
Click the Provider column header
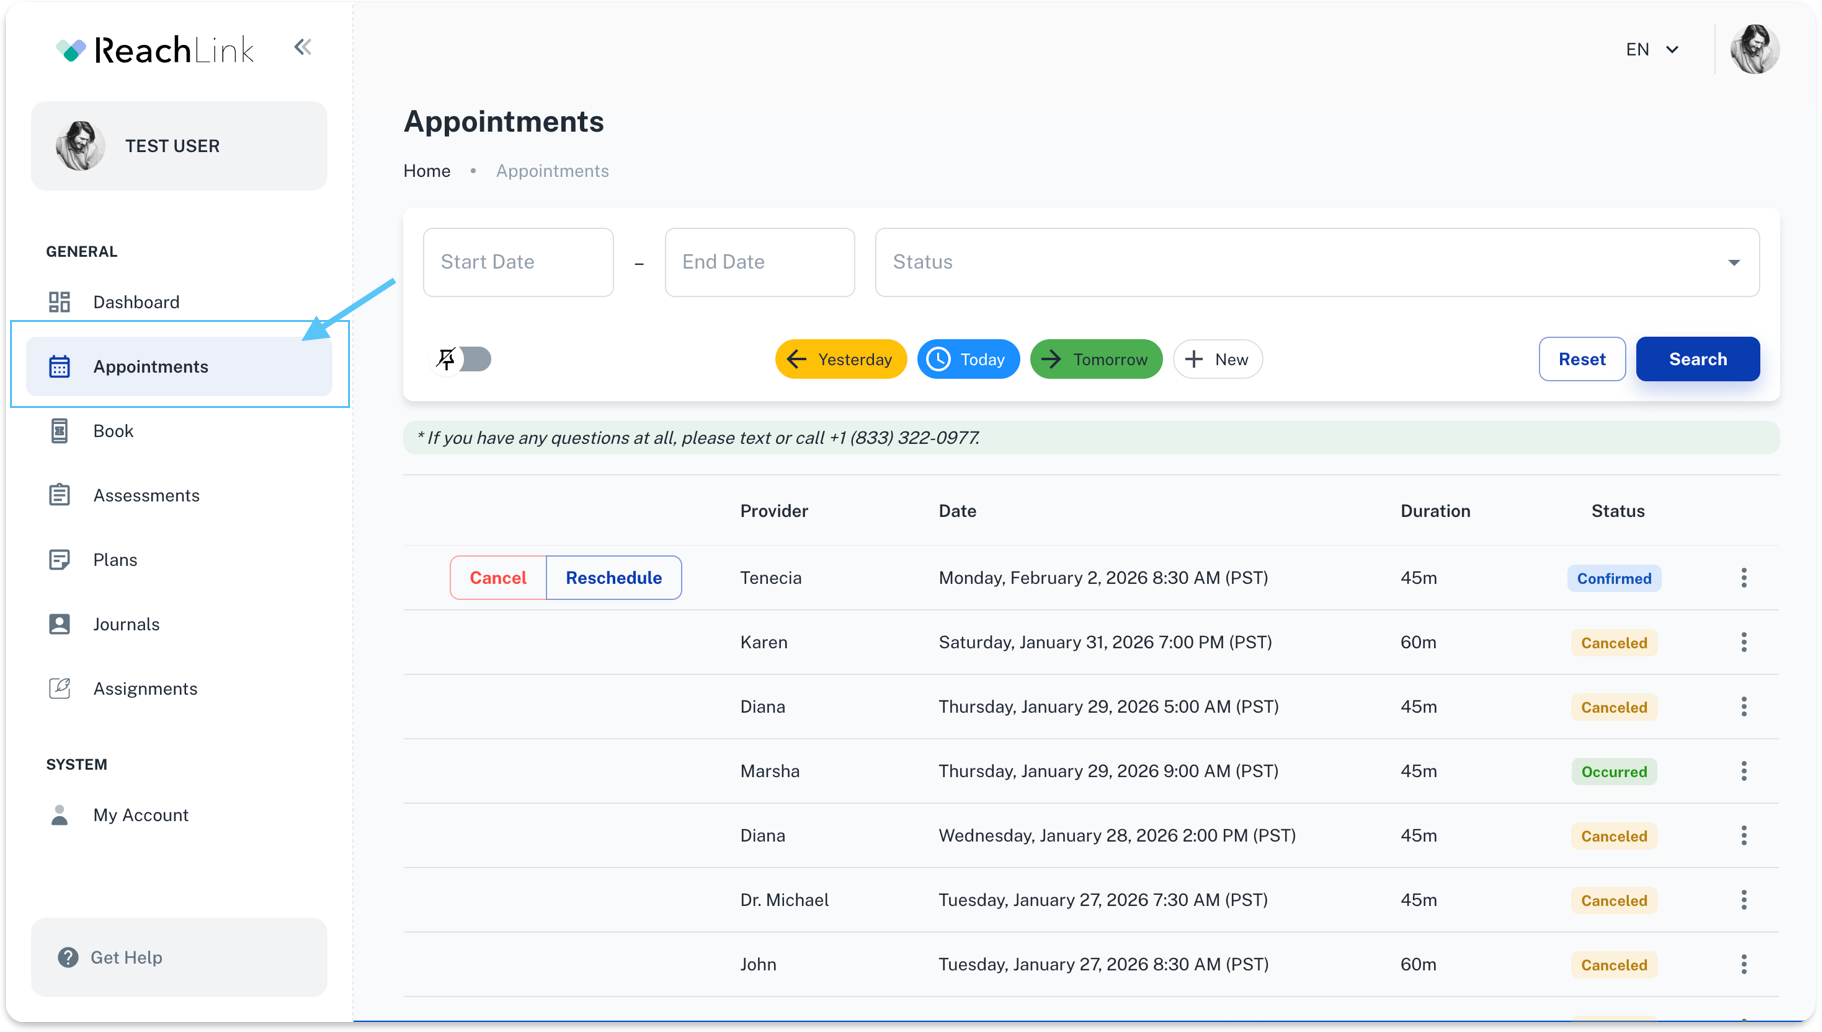coord(774,511)
